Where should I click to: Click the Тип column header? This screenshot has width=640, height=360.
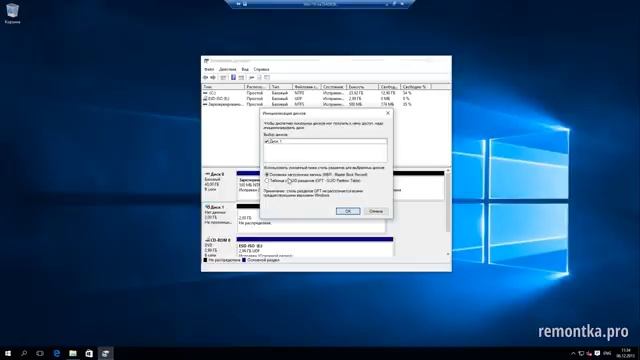281,87
